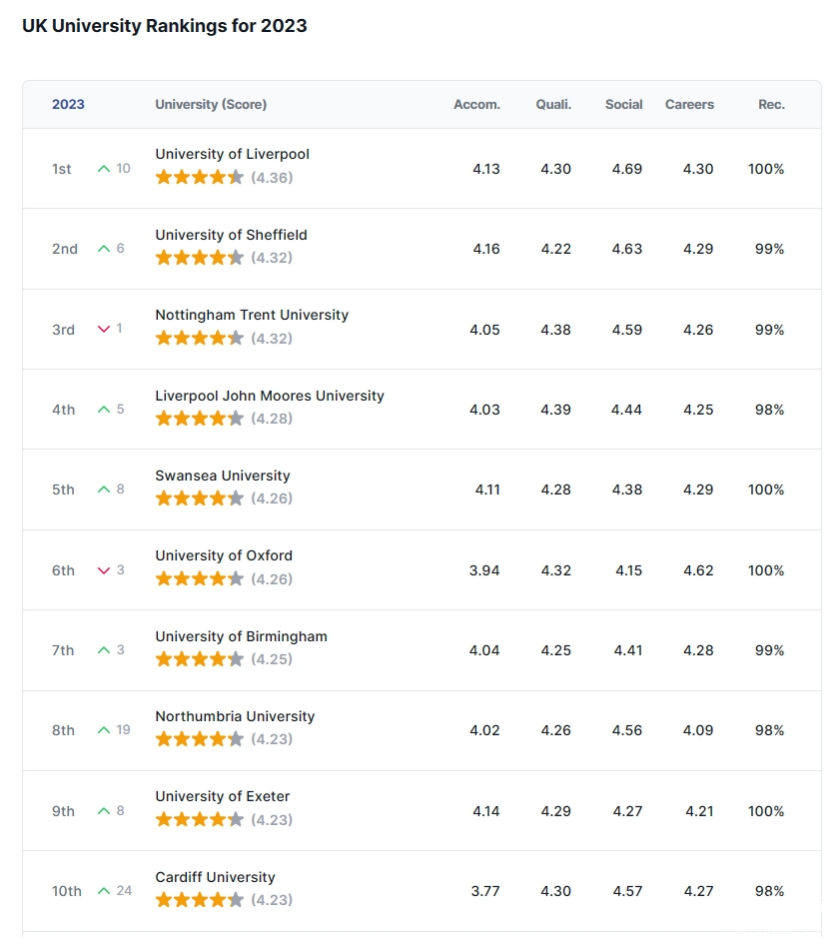The image size is (840, 945).
Task: Click the green up arrow in the 9th row
Action: [104, 811]
